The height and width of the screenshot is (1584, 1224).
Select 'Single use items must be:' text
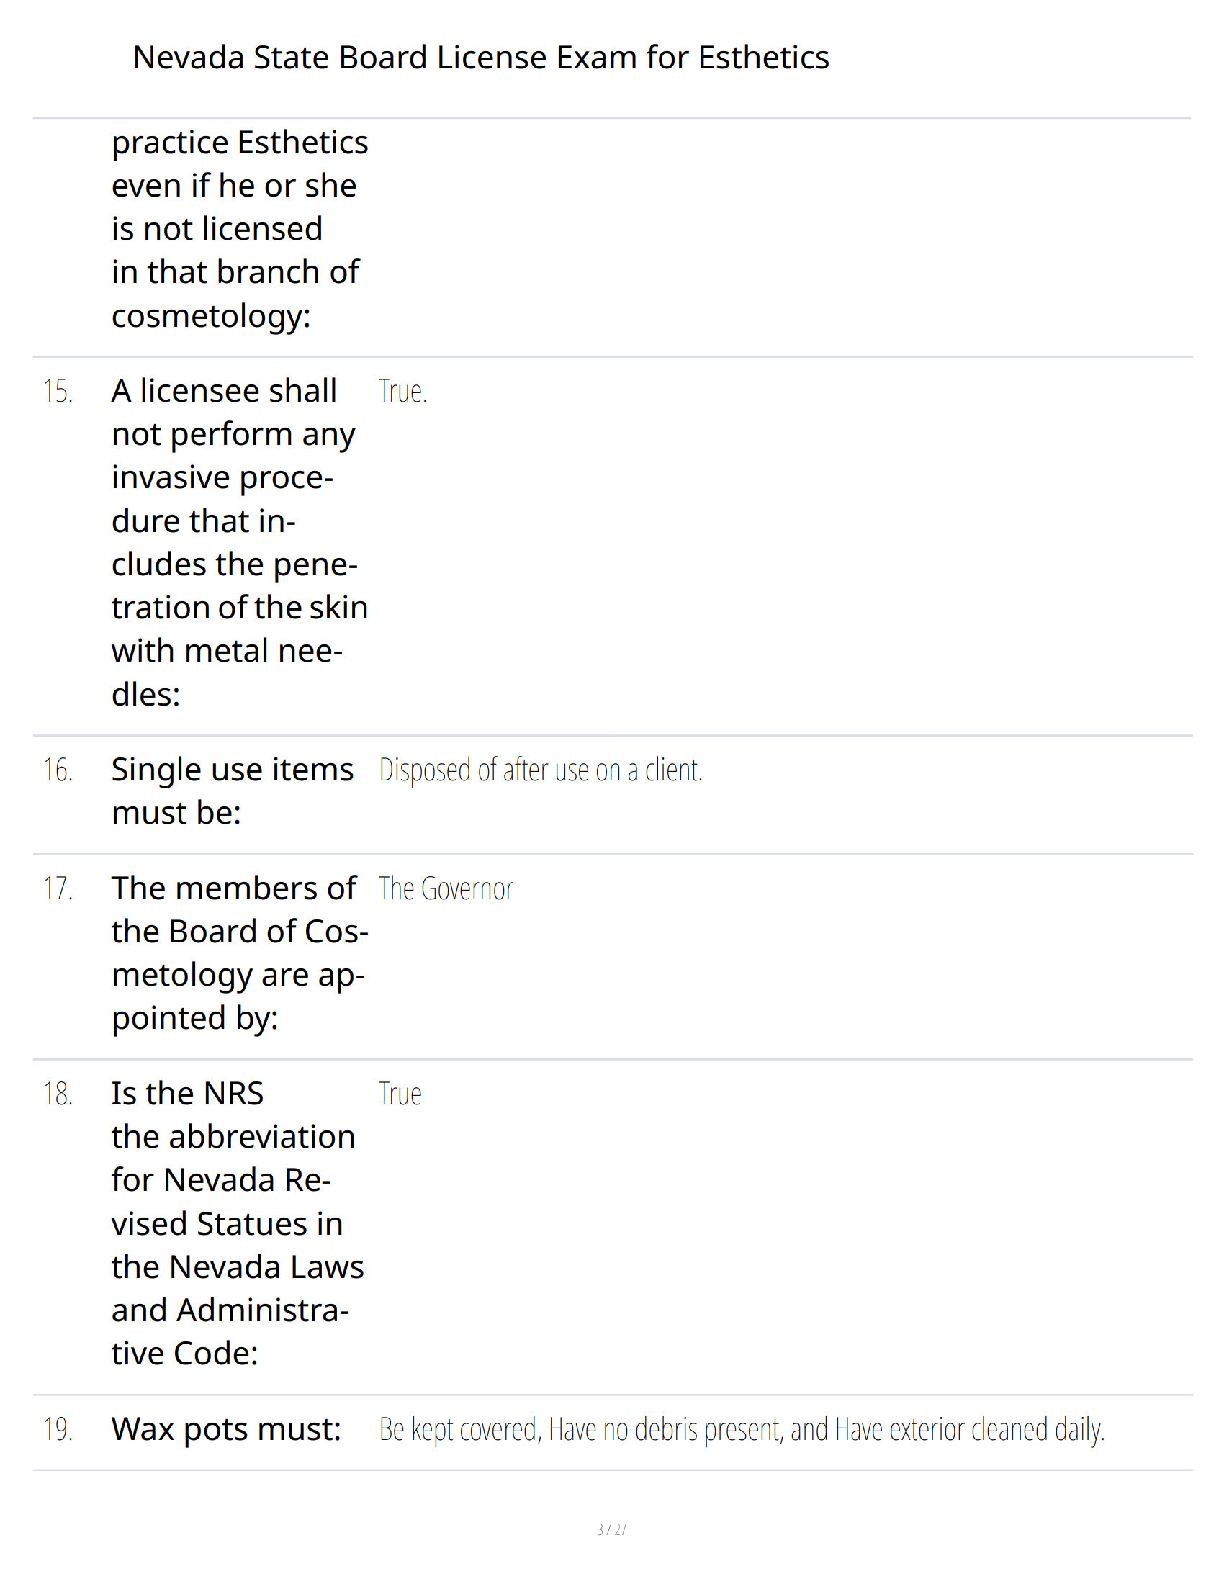[x=232, y=791]
